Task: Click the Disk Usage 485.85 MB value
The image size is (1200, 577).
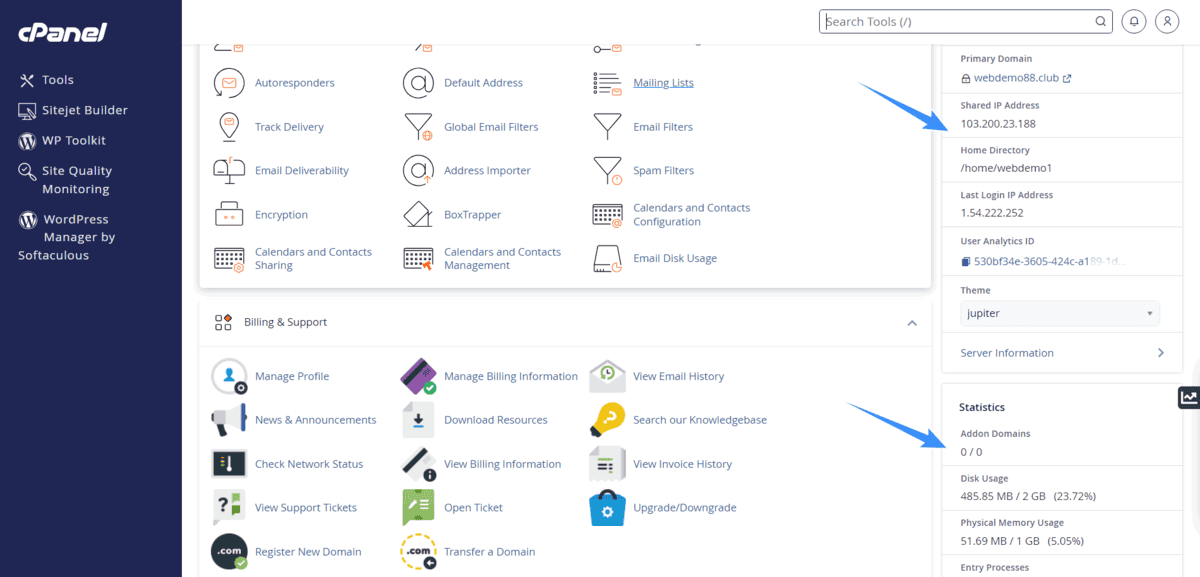Action: coord(1026,496)
